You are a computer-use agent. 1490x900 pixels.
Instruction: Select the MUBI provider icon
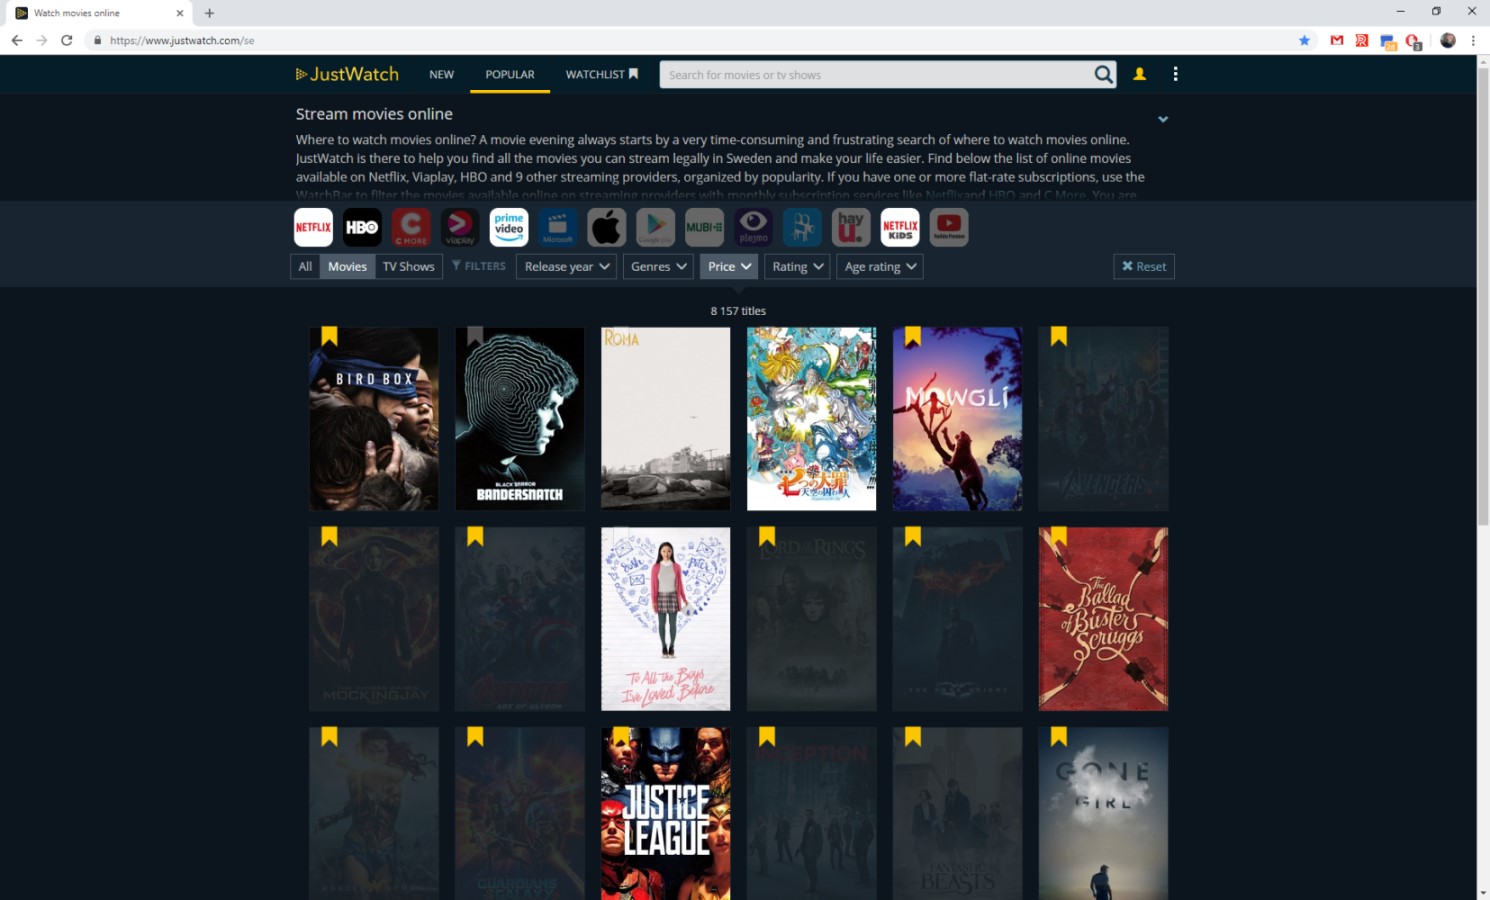(x=705, y=227)
